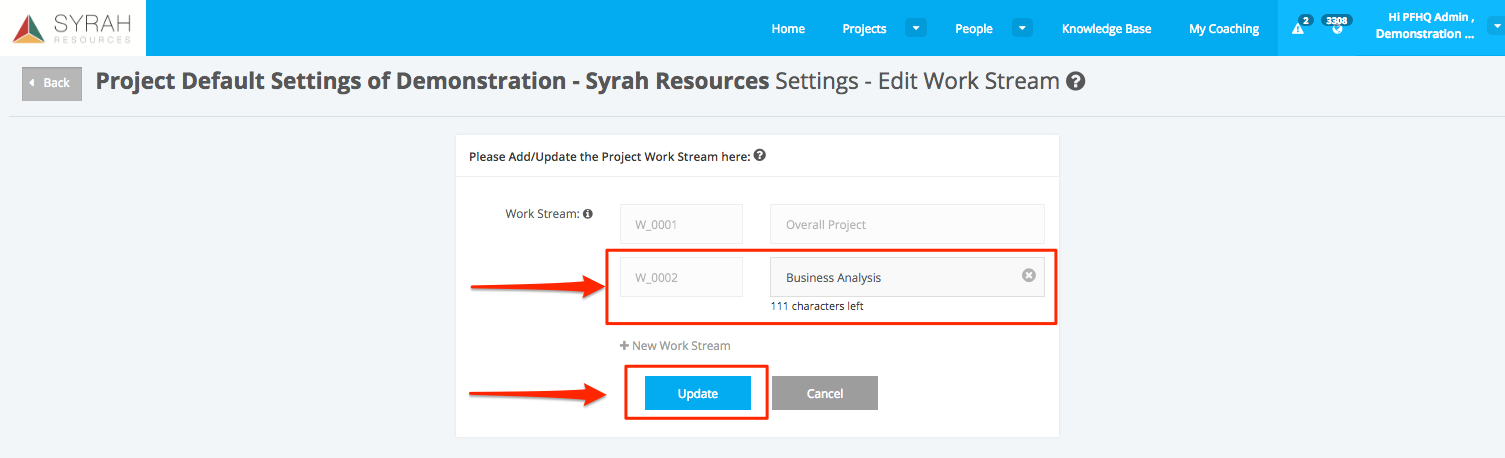Open the Projects menu item
The width and height of the screenshot is (1505, 458).
point(864,29)
